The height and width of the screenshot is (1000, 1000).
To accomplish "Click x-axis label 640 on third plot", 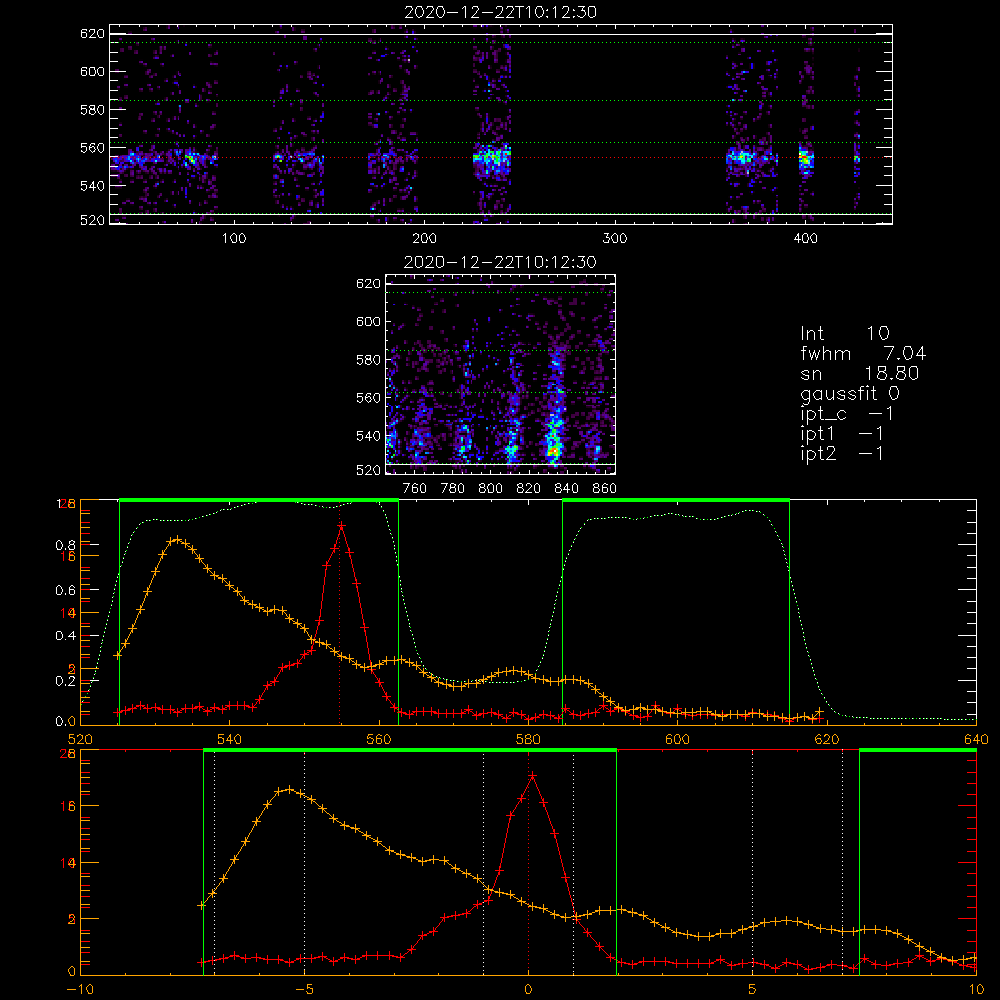I will (976, 739).
